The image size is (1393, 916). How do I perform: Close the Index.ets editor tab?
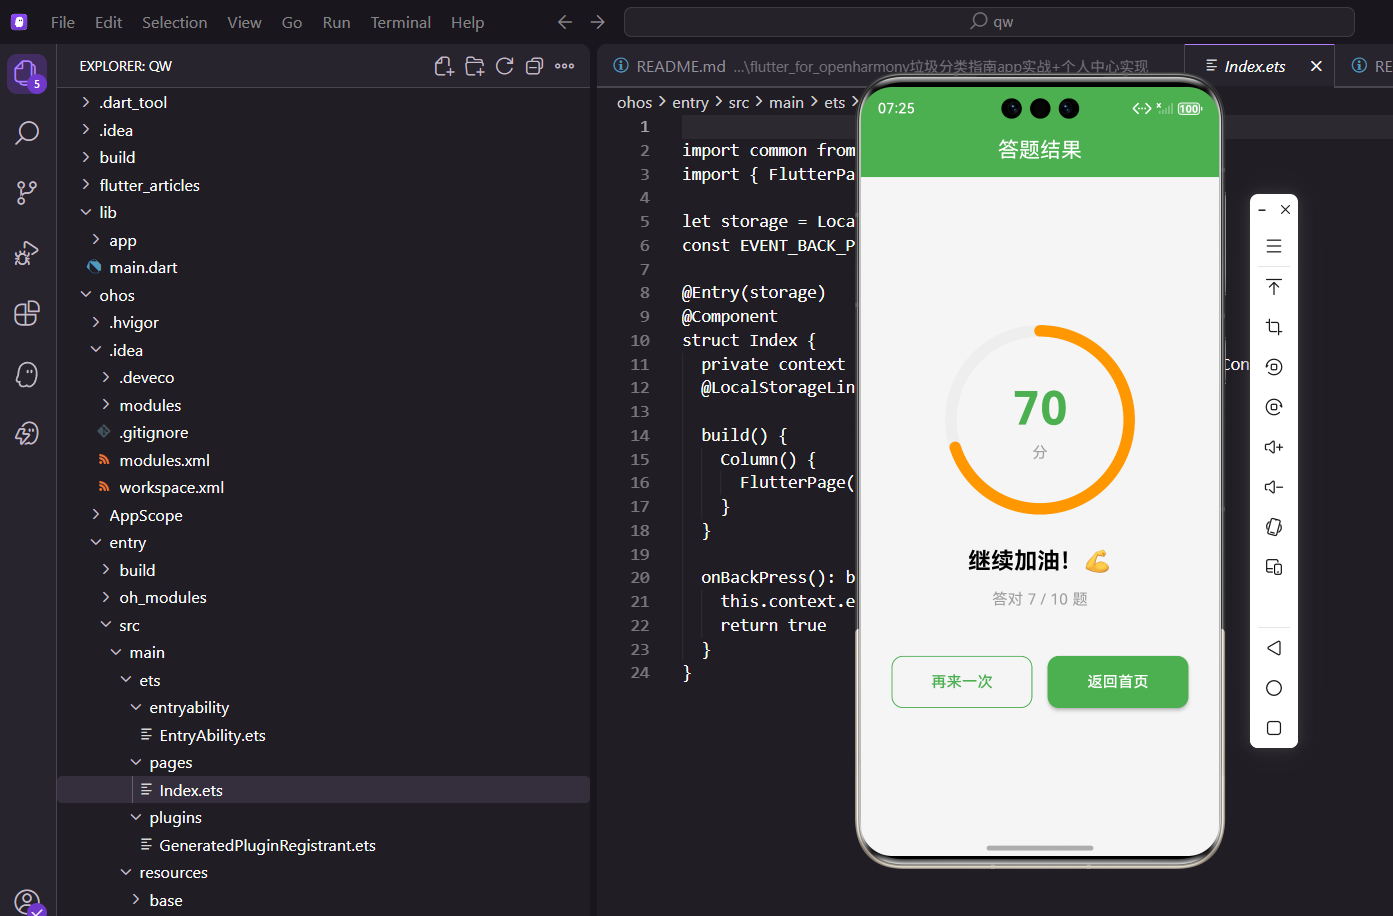point(1316,66)
